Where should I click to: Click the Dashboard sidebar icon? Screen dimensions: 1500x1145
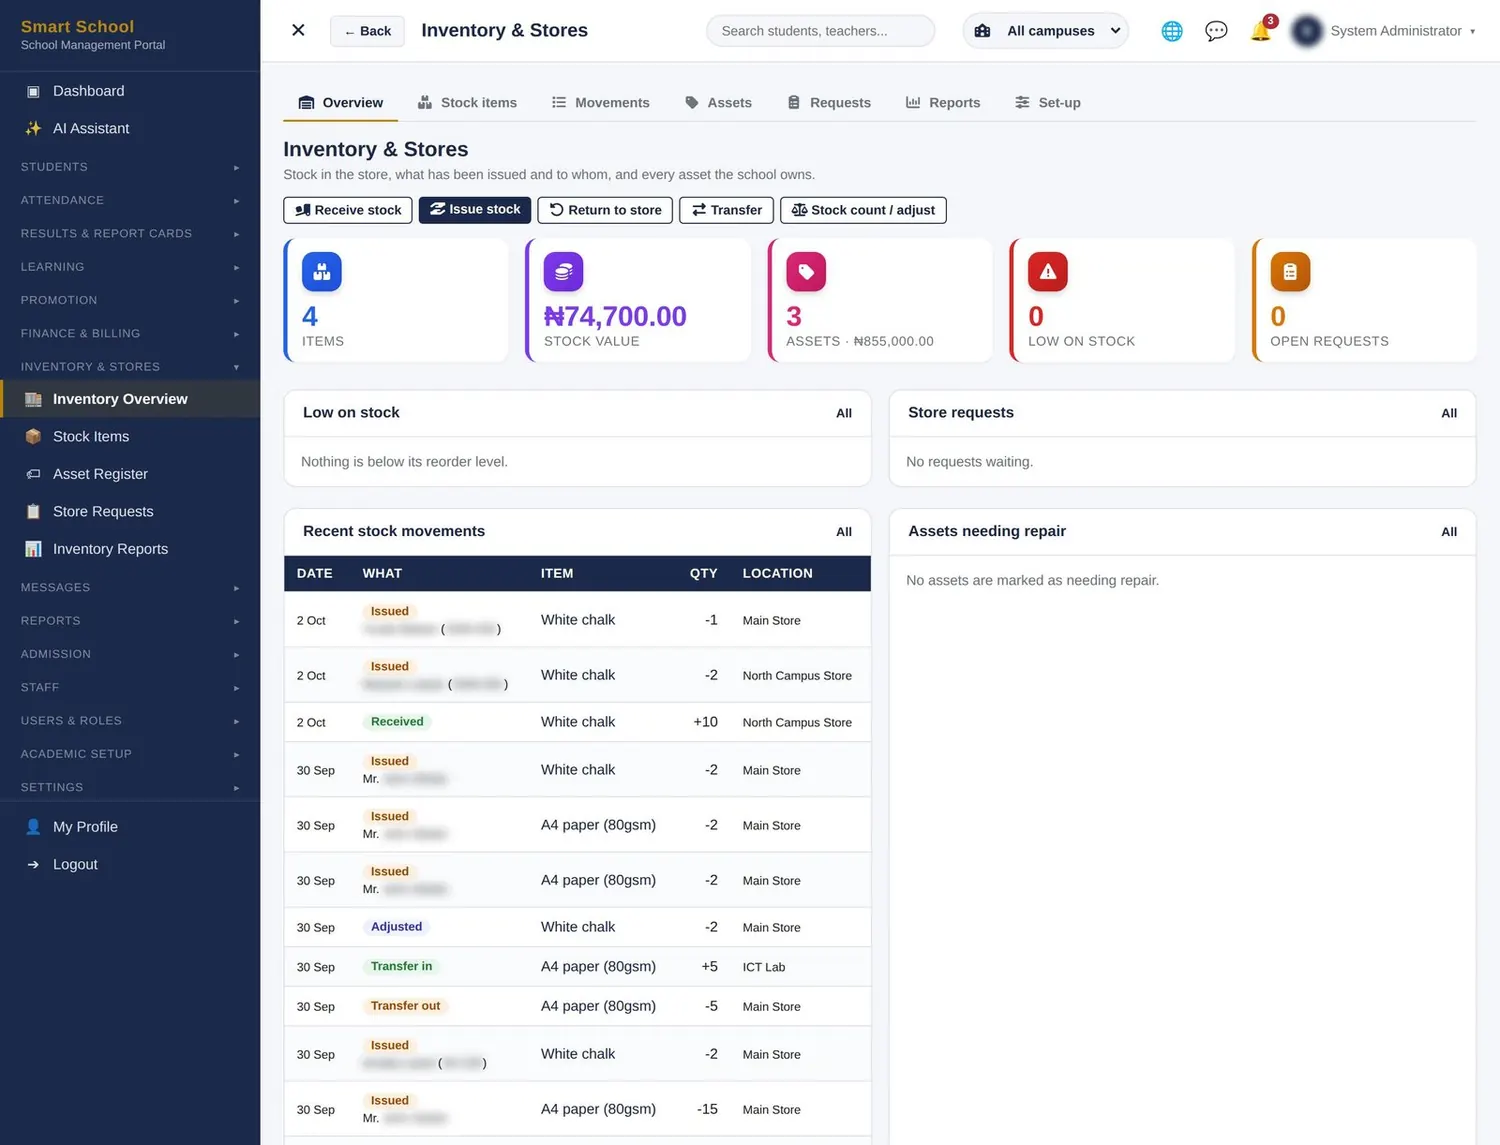[x=33, y=91]
